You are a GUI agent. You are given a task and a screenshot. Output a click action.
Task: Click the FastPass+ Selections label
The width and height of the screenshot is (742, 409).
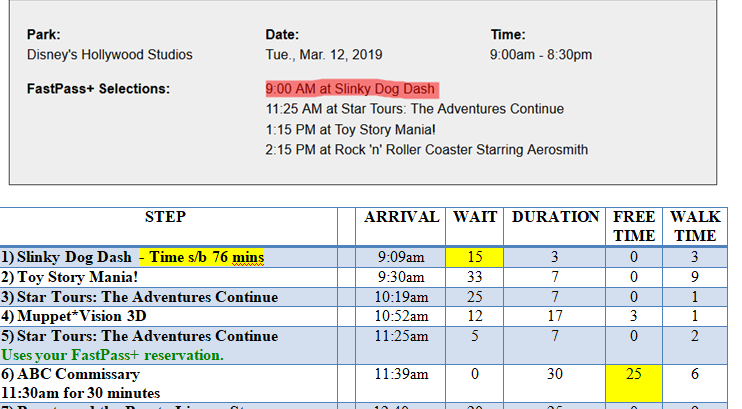tap(98, 89)
